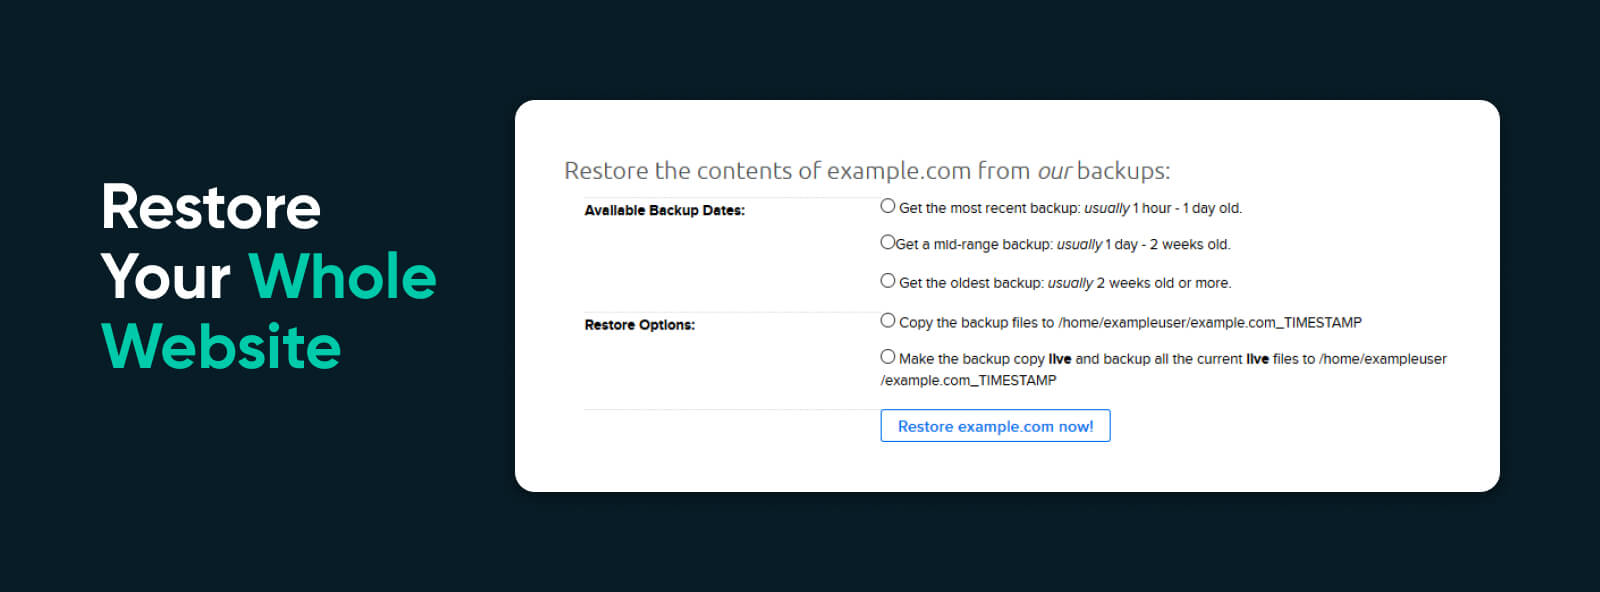
Task: Choose the mid-range backup radio button
Action: pos(887,242)
